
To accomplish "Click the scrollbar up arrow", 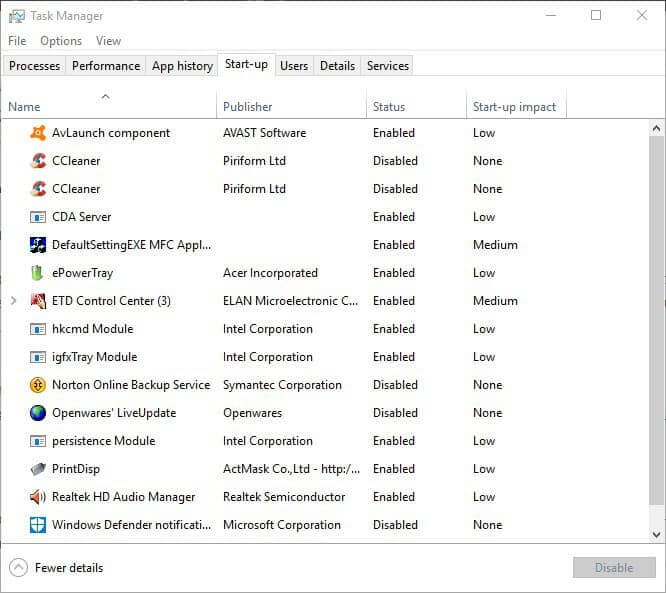I will pyautogui.click(x=657, y=128).
